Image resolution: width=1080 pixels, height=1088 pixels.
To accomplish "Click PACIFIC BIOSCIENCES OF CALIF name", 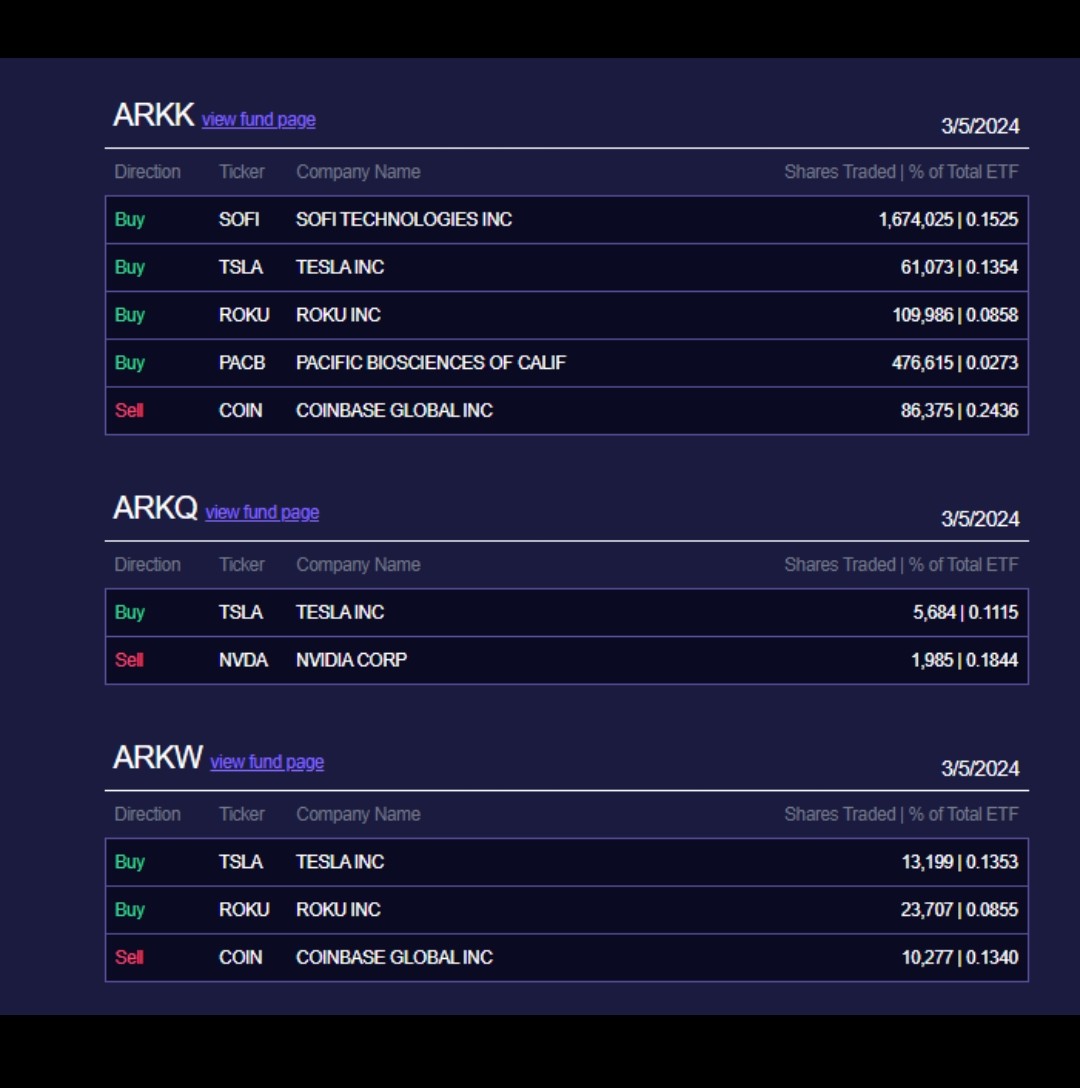I will [431, 363].
